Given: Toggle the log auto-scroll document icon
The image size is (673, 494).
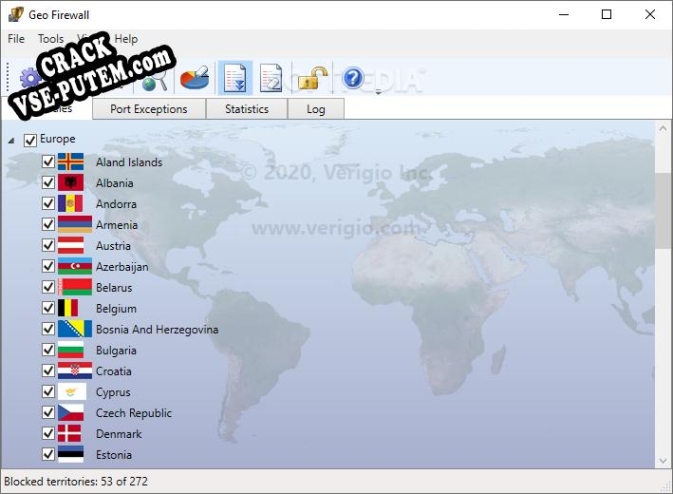Looking at the screenshot, I should pyautogui.click(x=235, y=78).
